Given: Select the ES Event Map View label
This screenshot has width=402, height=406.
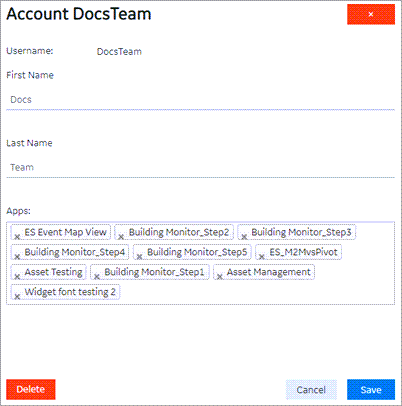Looking at the screenshot, I should tap(65, 232).
